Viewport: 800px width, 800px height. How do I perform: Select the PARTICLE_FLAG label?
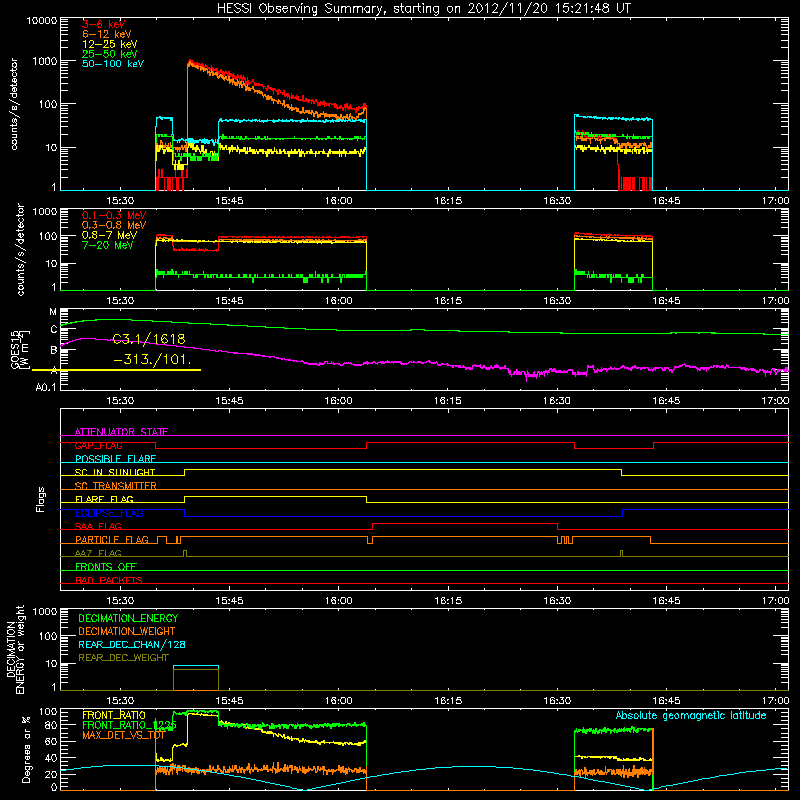112,539
